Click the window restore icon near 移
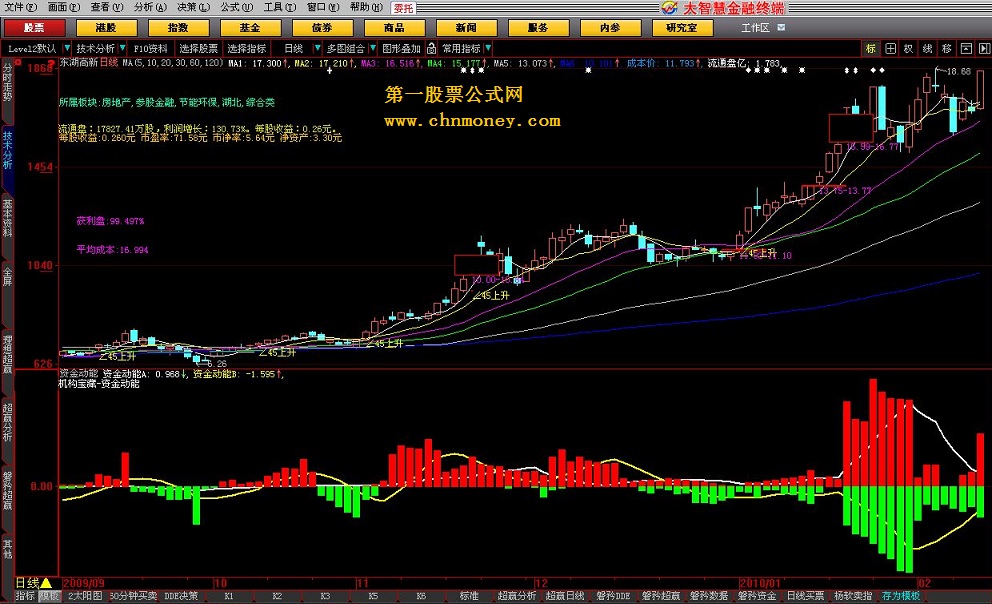This screenshot has height=604, width=992. tap(966, 49)
